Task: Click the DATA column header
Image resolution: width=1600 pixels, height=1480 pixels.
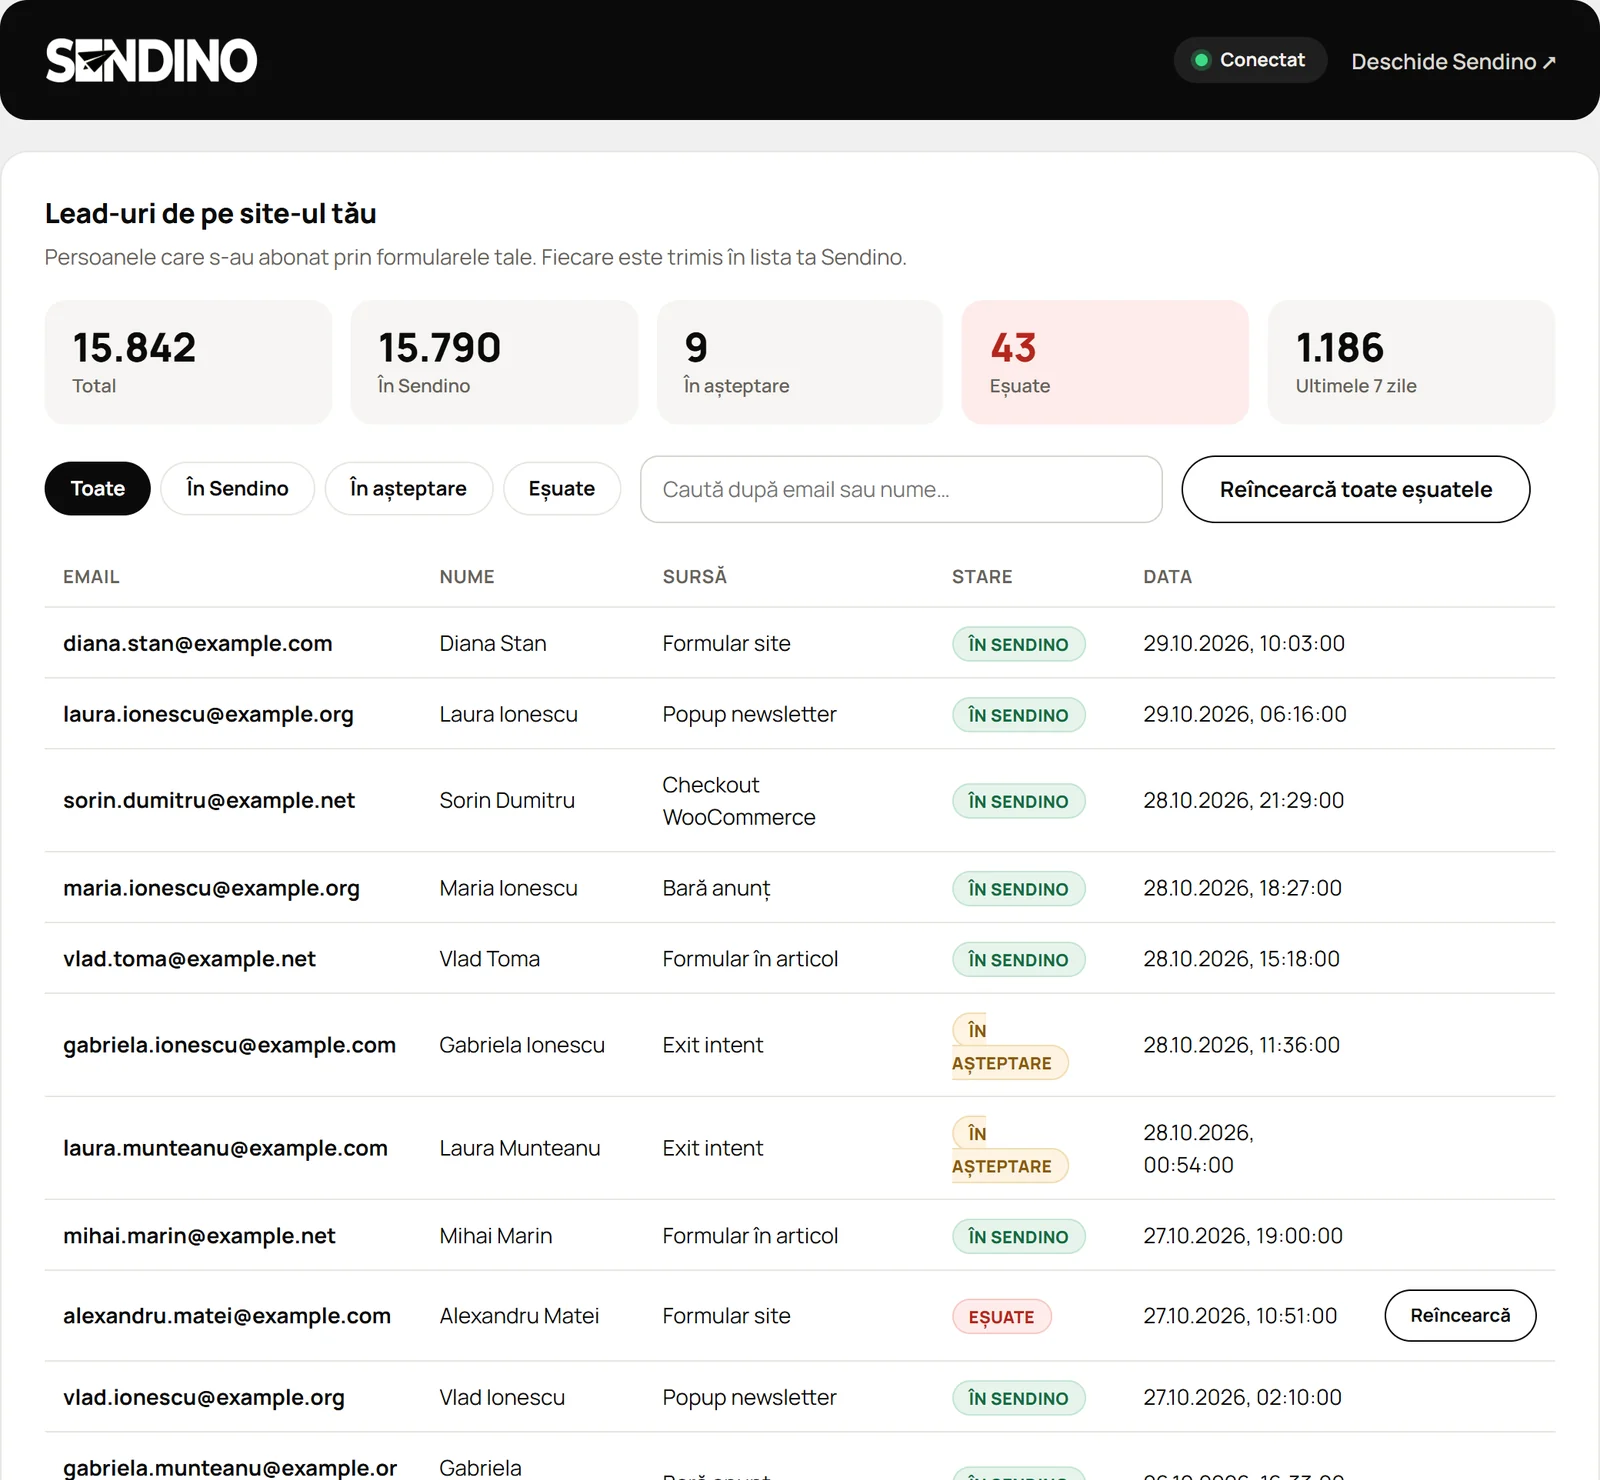Action: point(1167,577)
